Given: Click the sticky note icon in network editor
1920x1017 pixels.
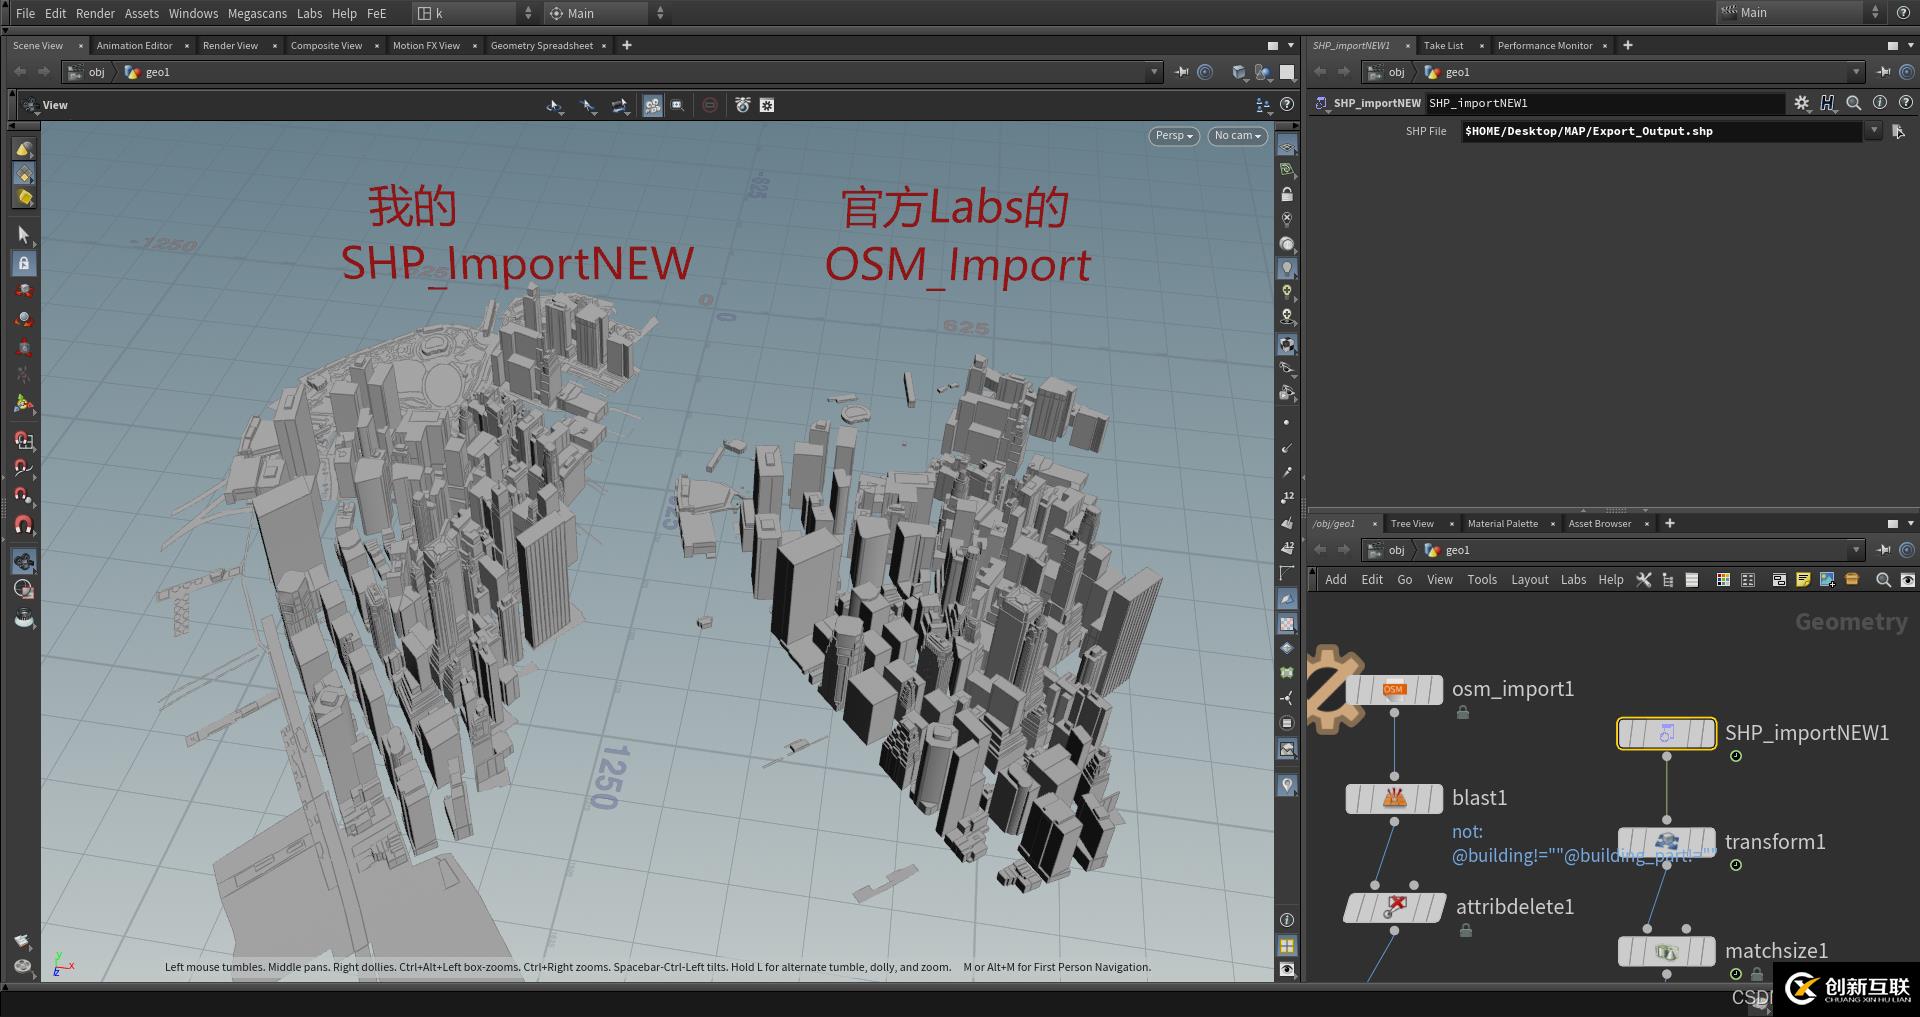Looking at the screenshot, I should [1803, 580].
